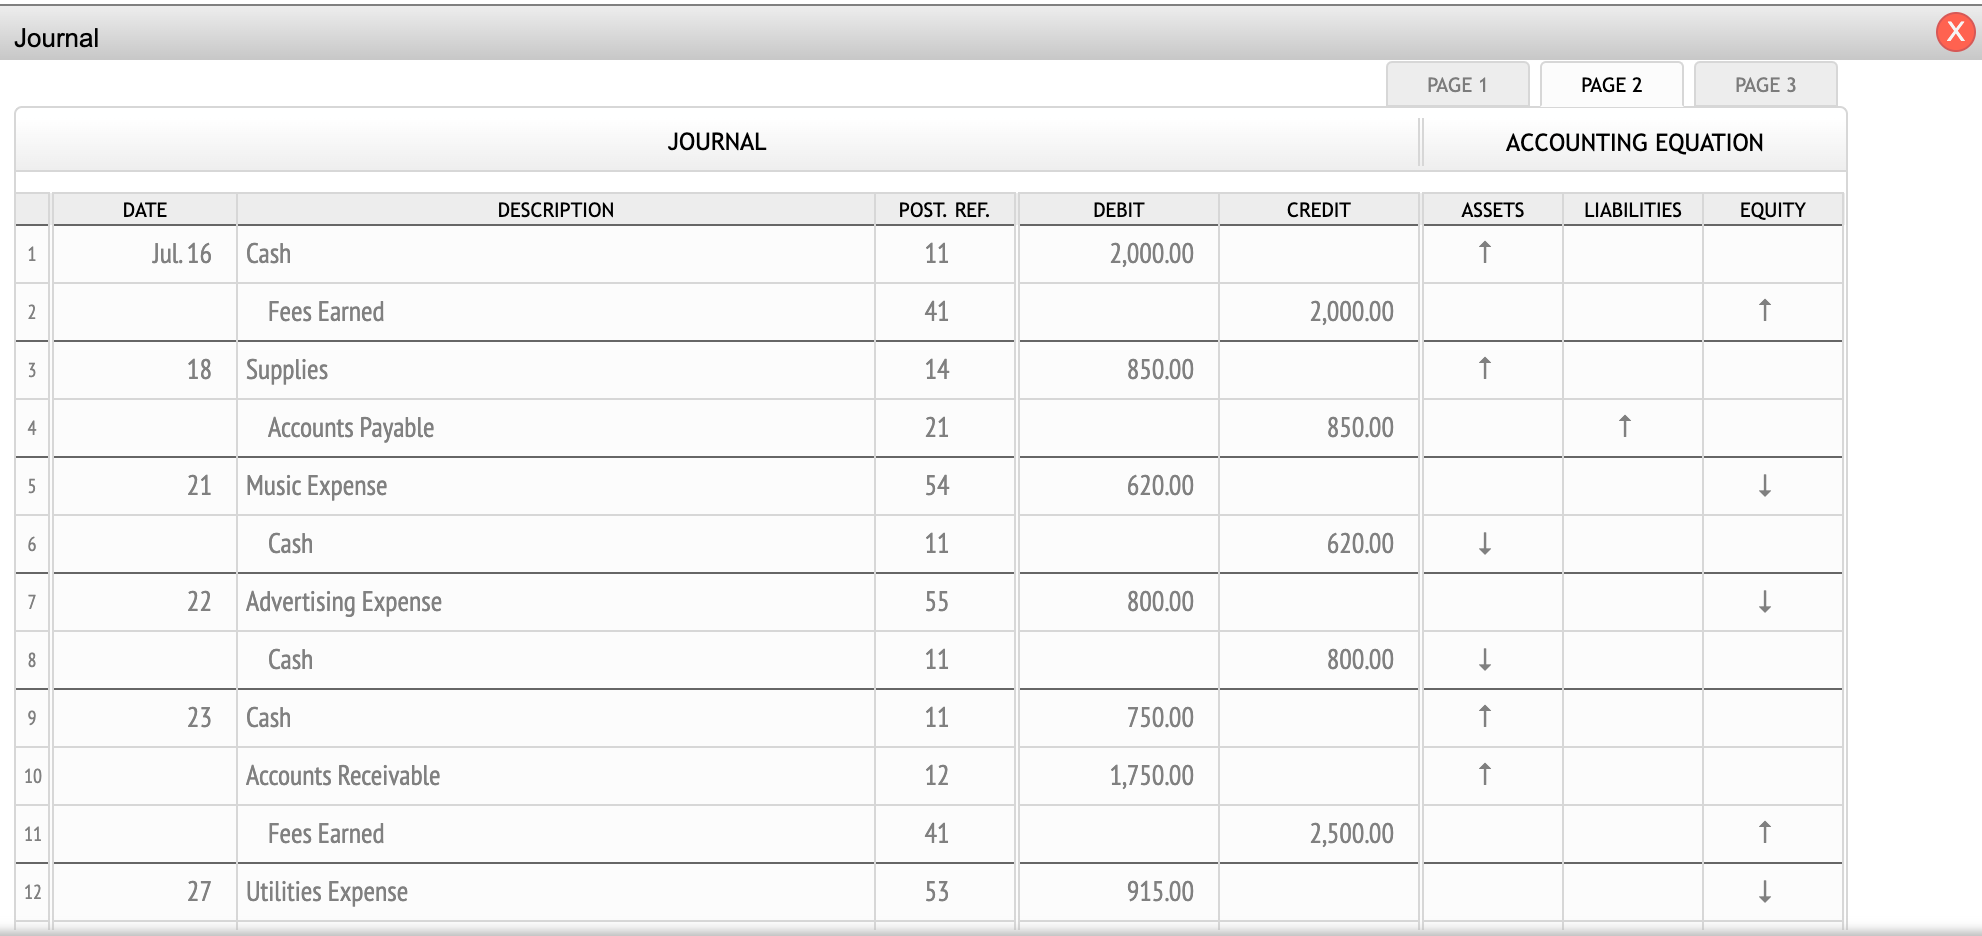Switch to the PAGE 1 tab

(x=1459, y=84)
